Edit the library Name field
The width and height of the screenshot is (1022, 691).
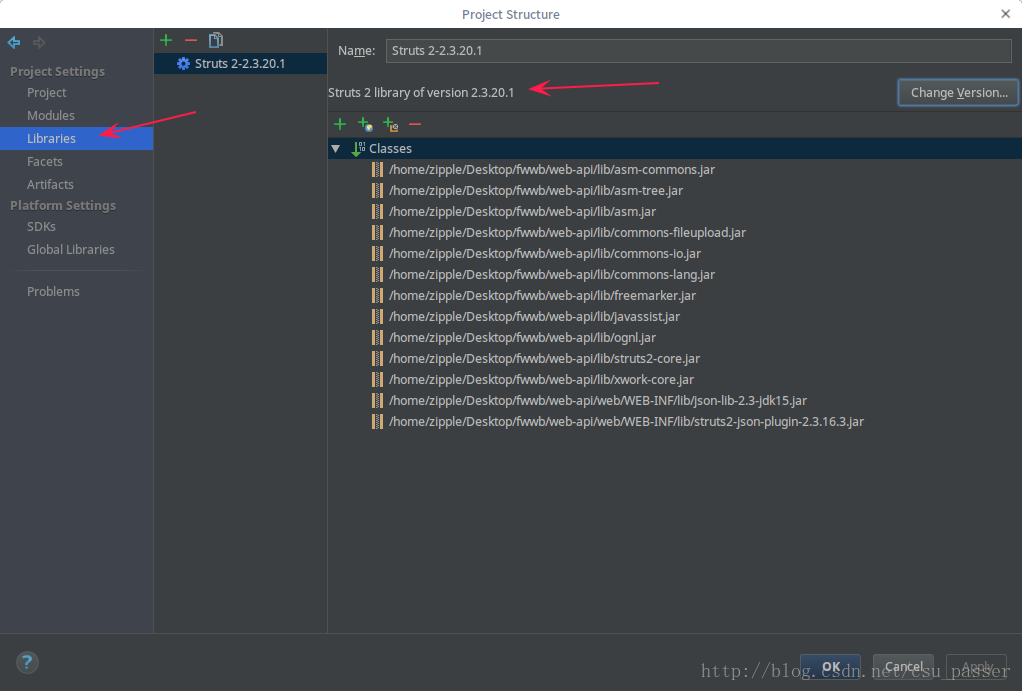pyautogui.click(x=699, y=51)
